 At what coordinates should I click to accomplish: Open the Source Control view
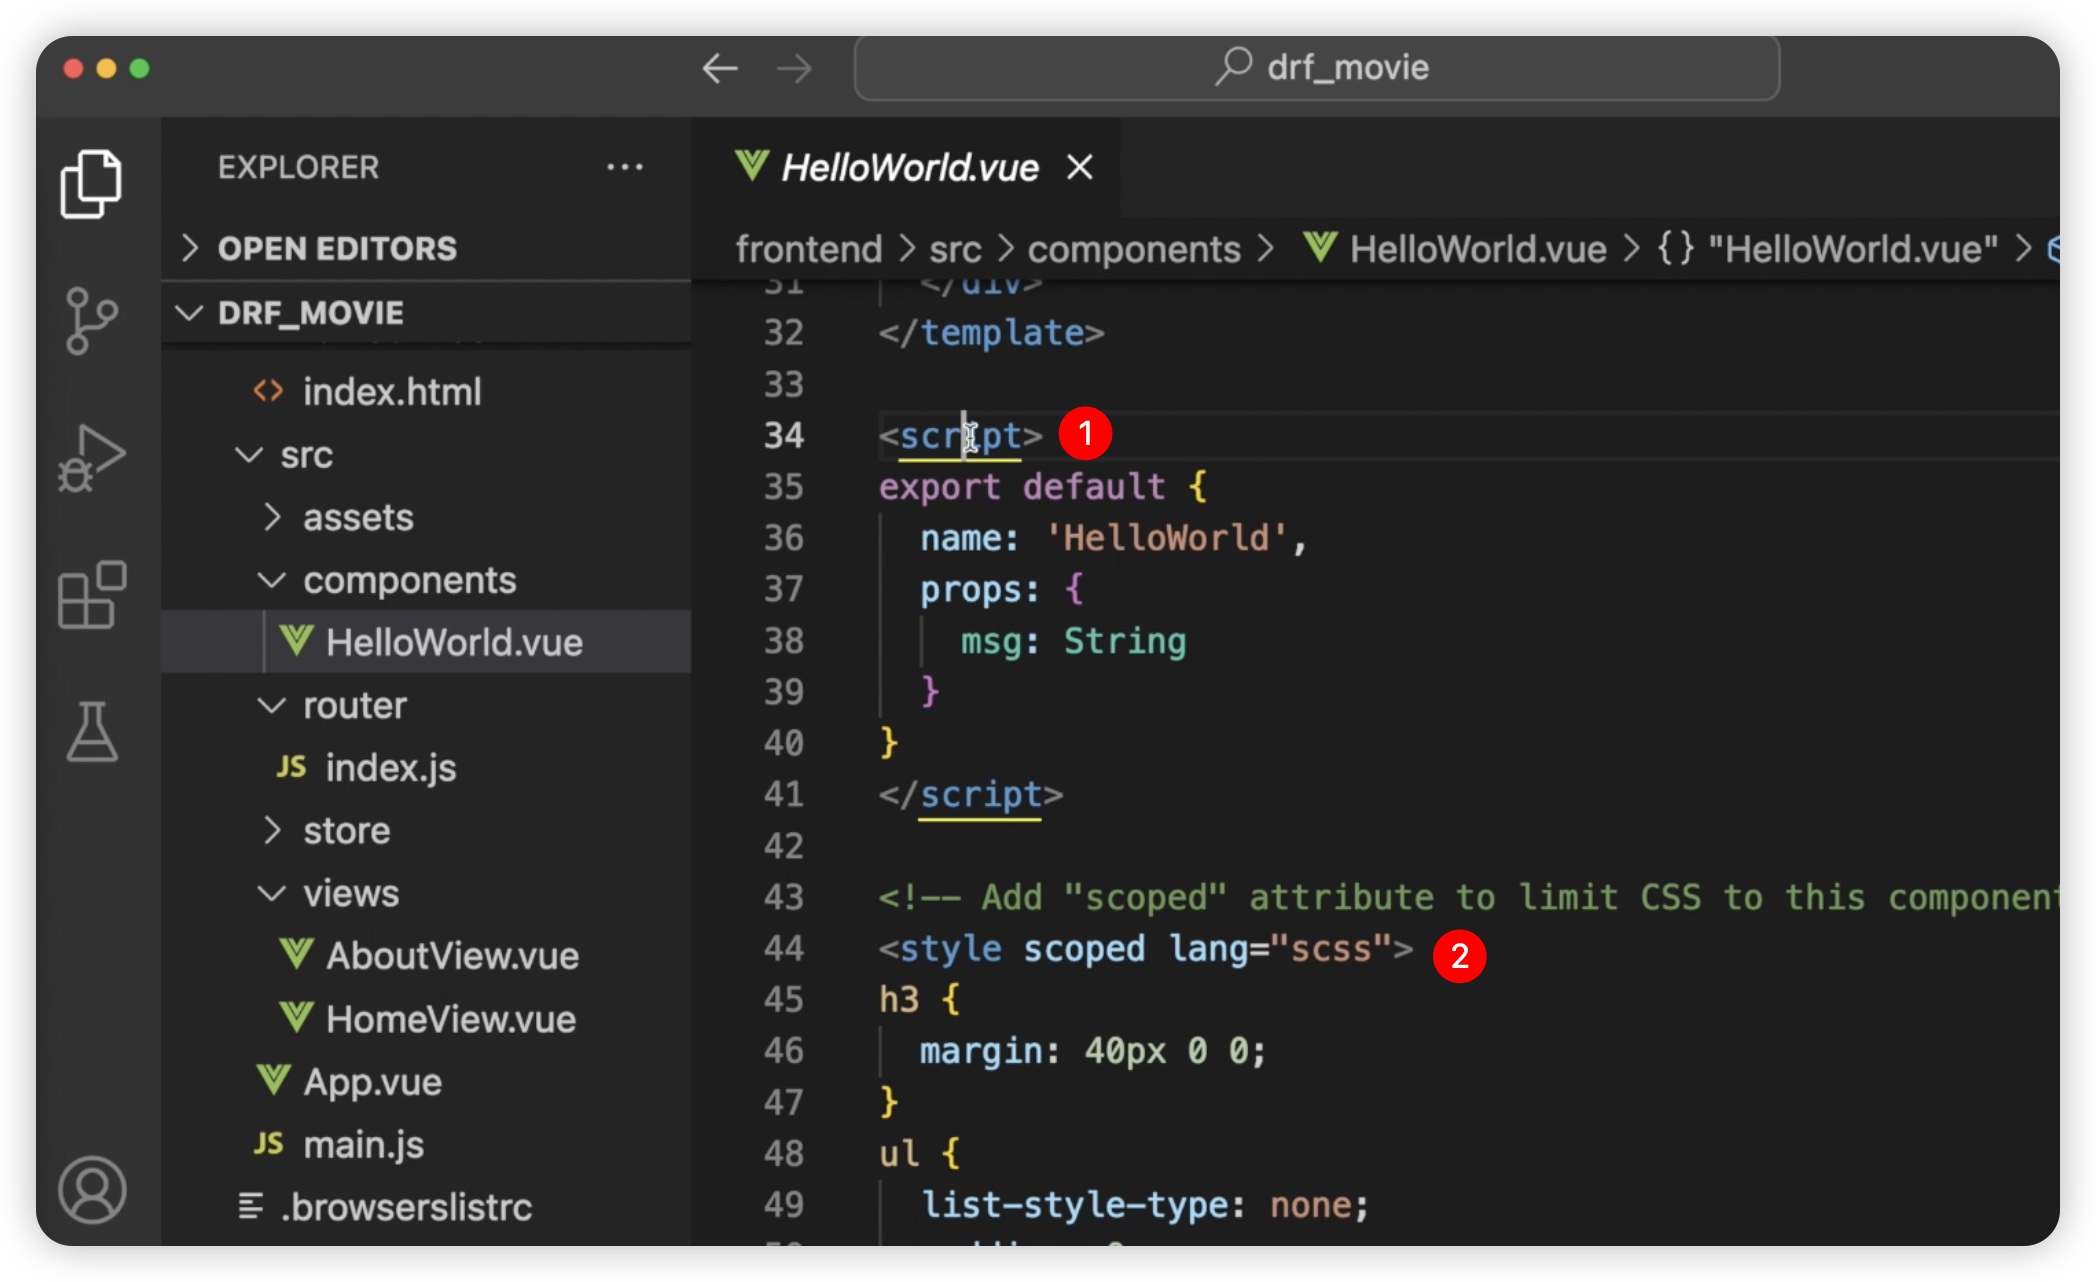[x=91, y=320]
